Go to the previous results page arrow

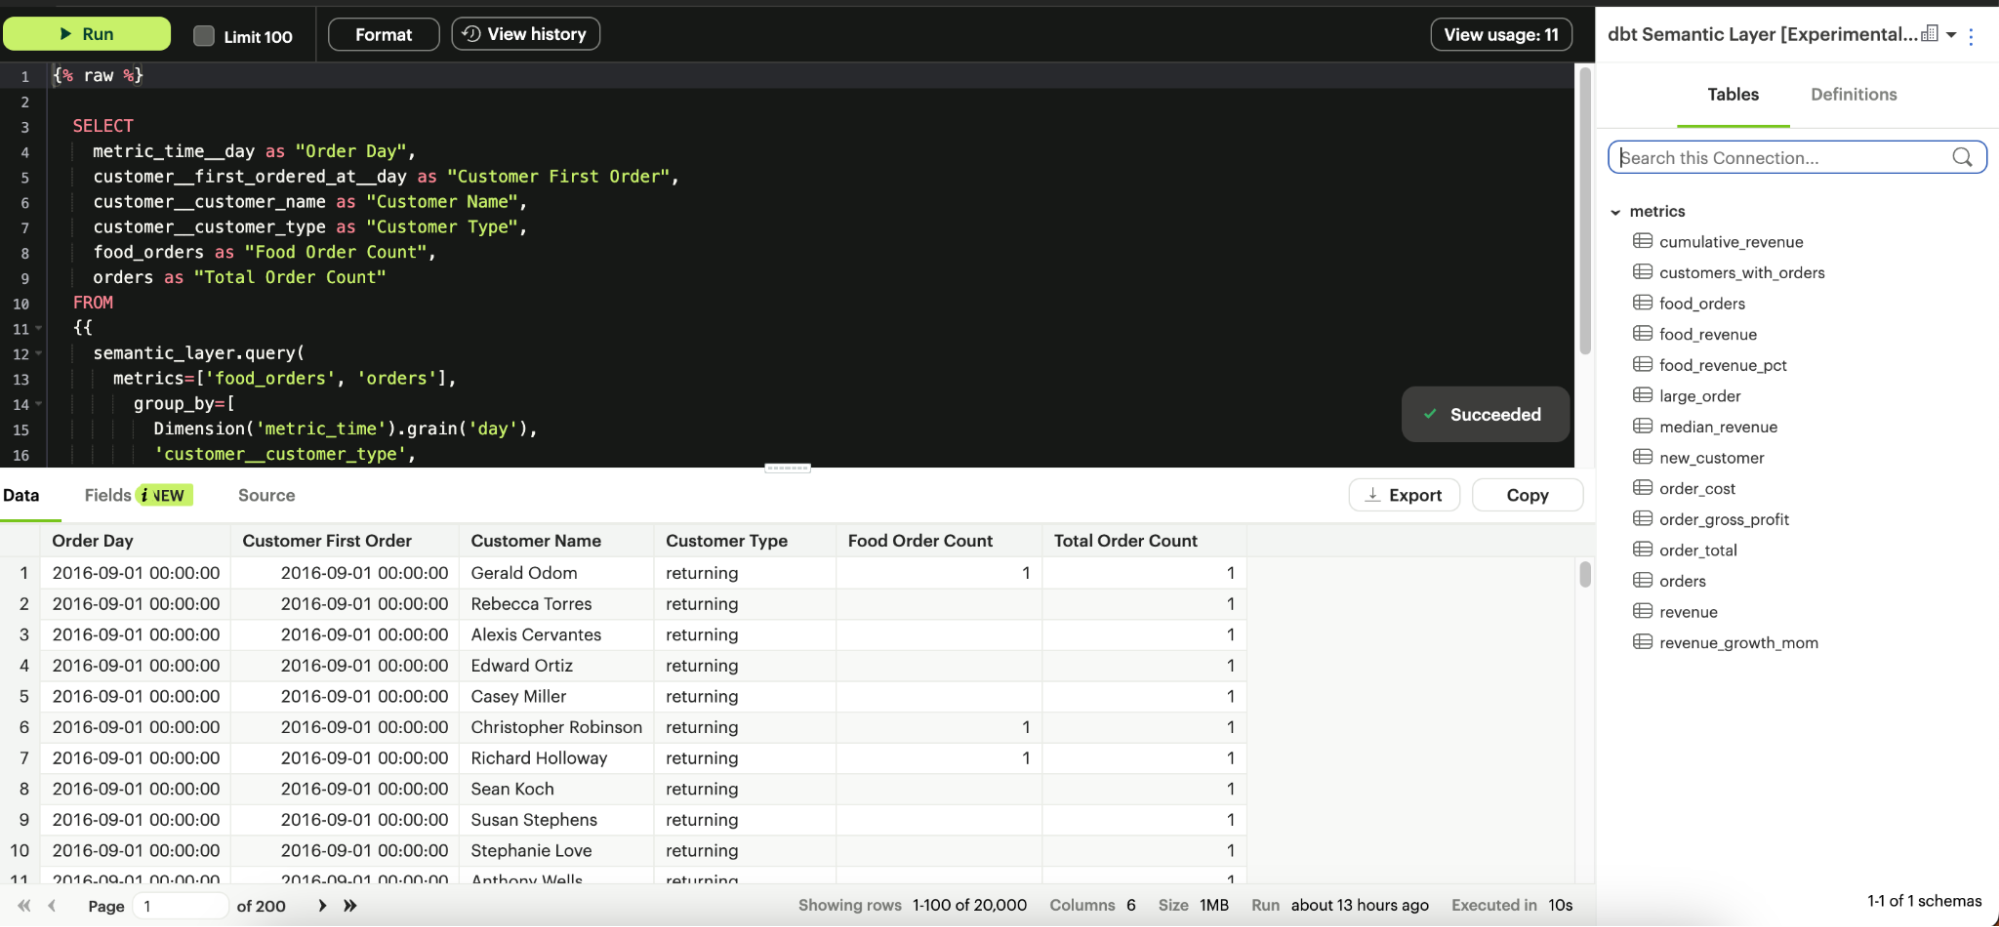tap(52, 905)
